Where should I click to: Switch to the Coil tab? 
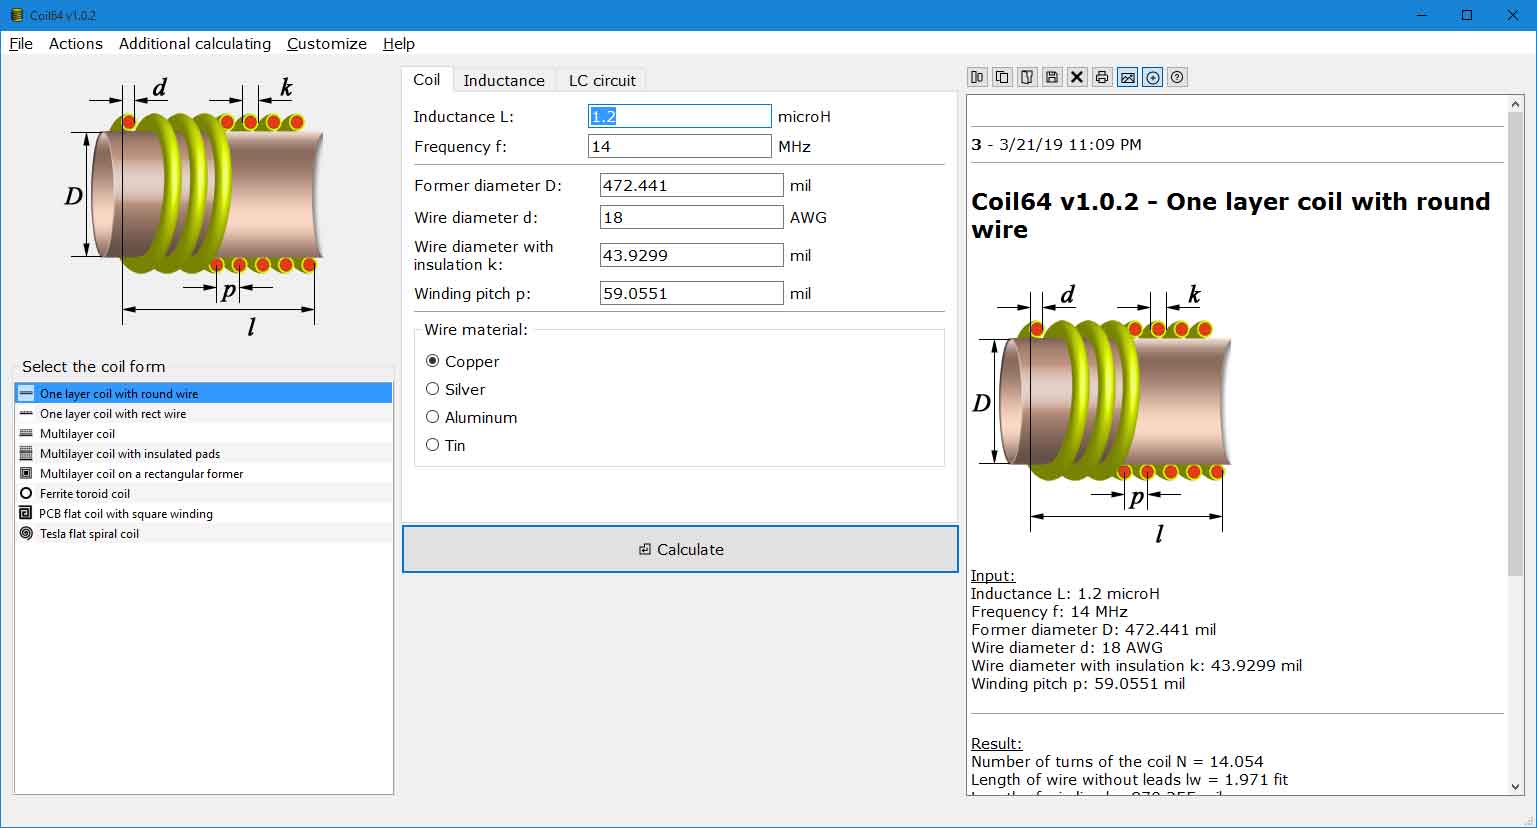(x=427, y=80)
